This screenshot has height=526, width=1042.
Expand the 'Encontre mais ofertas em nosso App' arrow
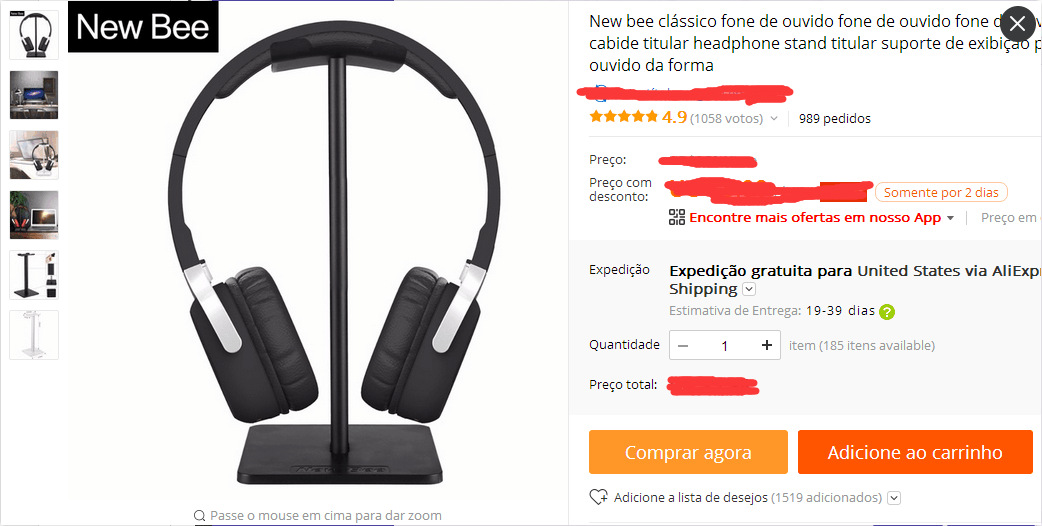click(950, 218)
